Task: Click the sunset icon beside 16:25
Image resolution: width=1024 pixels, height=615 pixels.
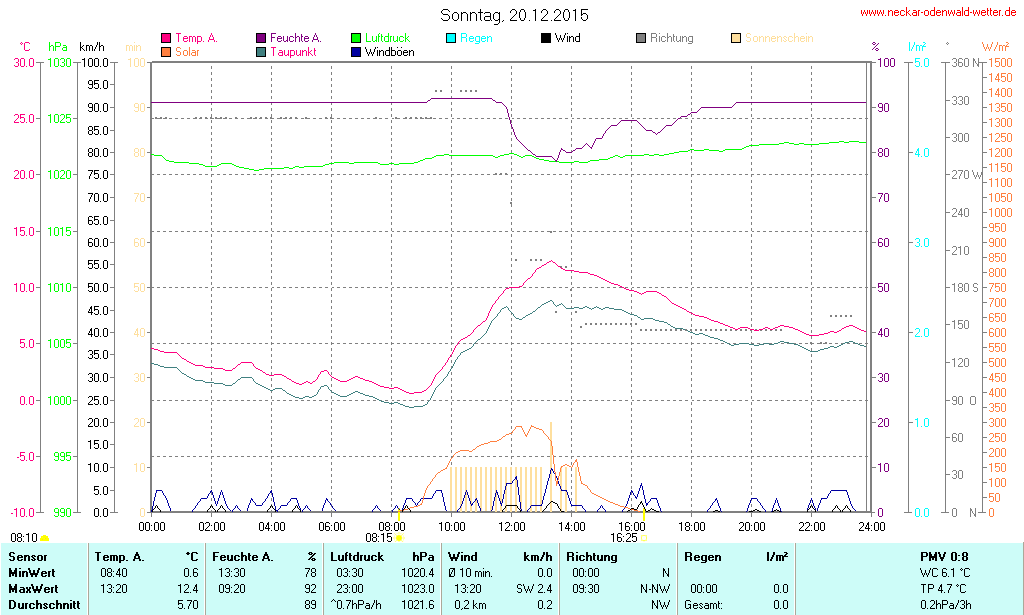Action: click(644, 538)
